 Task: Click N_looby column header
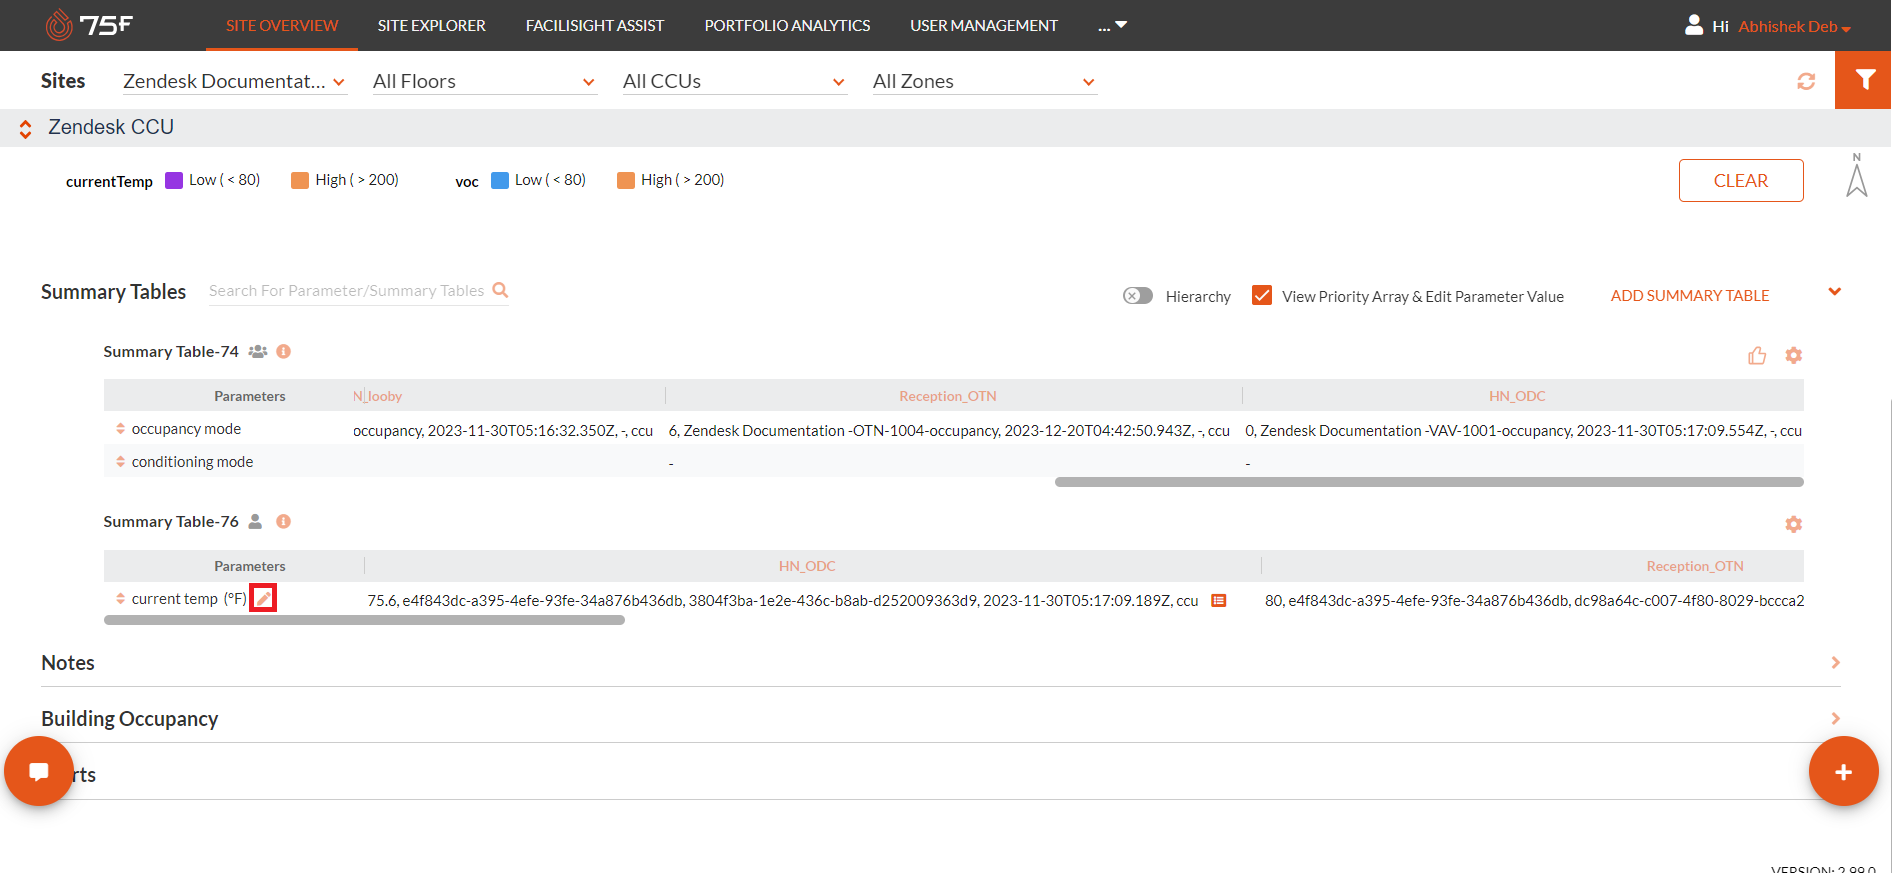(x=377, y=396)
